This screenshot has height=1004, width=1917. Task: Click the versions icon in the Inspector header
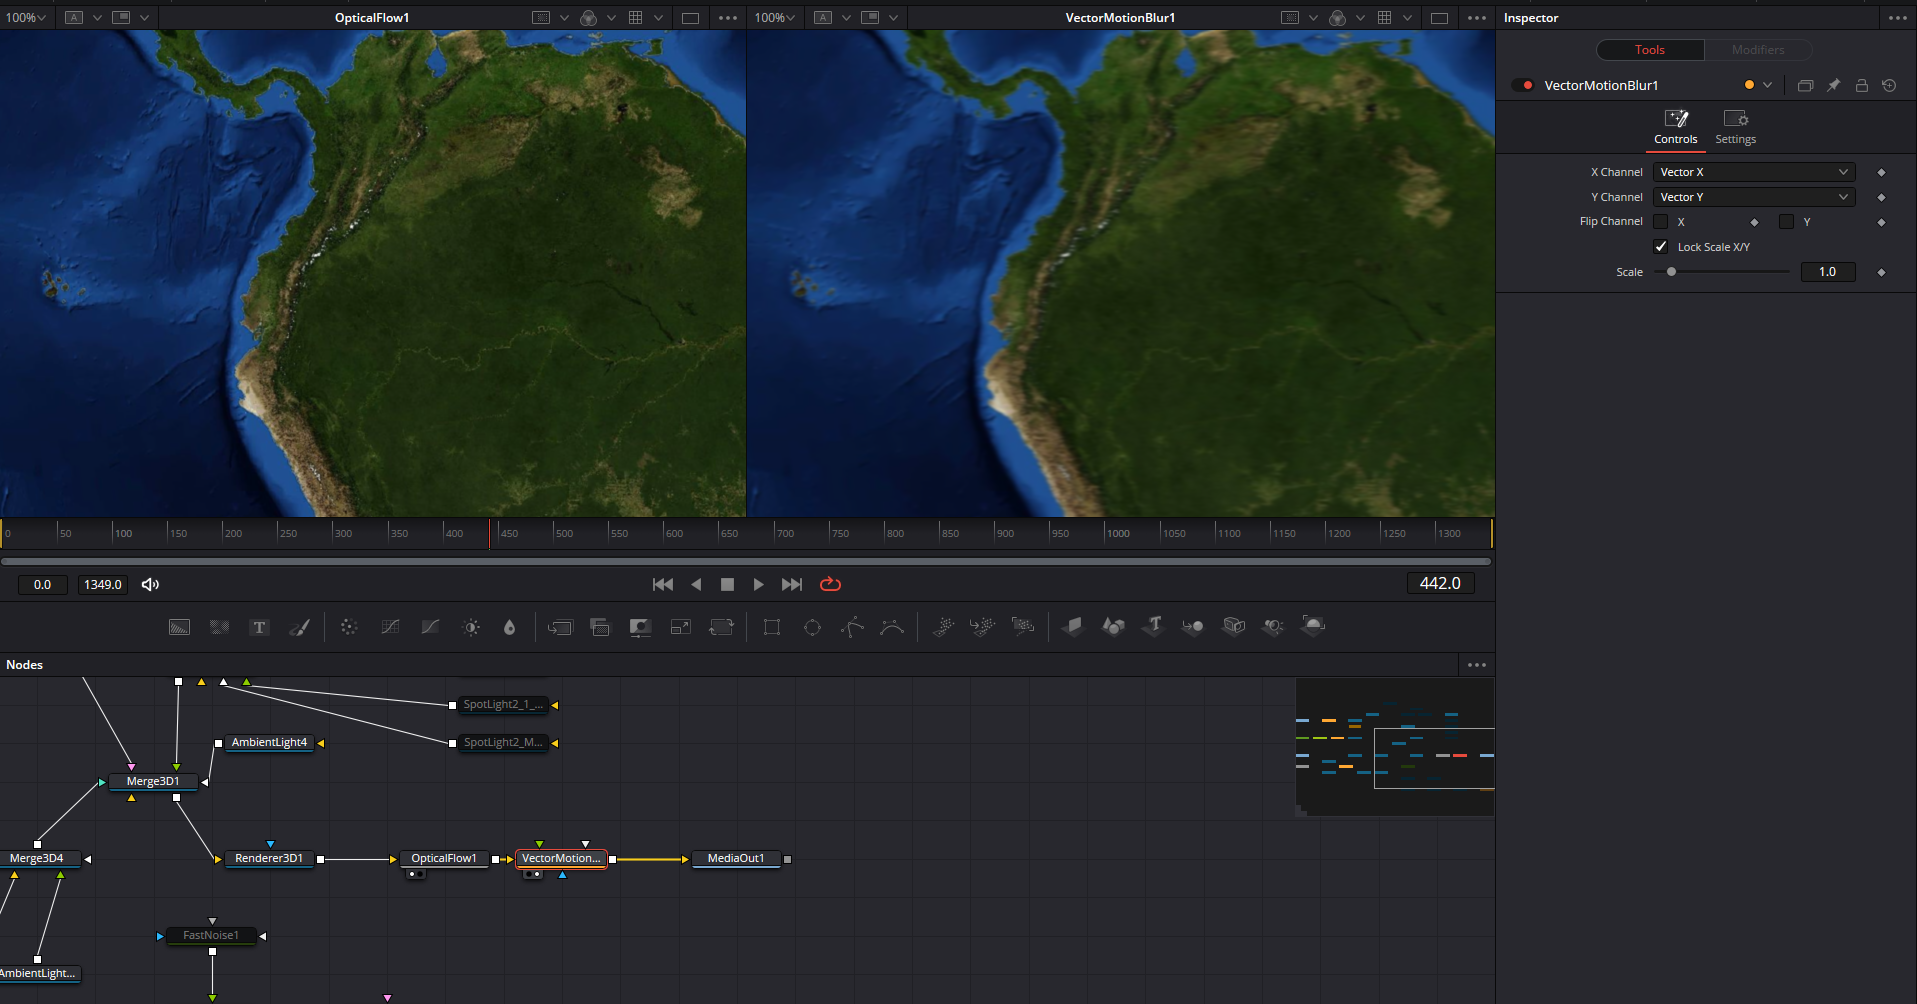[x=1805, y=86]
